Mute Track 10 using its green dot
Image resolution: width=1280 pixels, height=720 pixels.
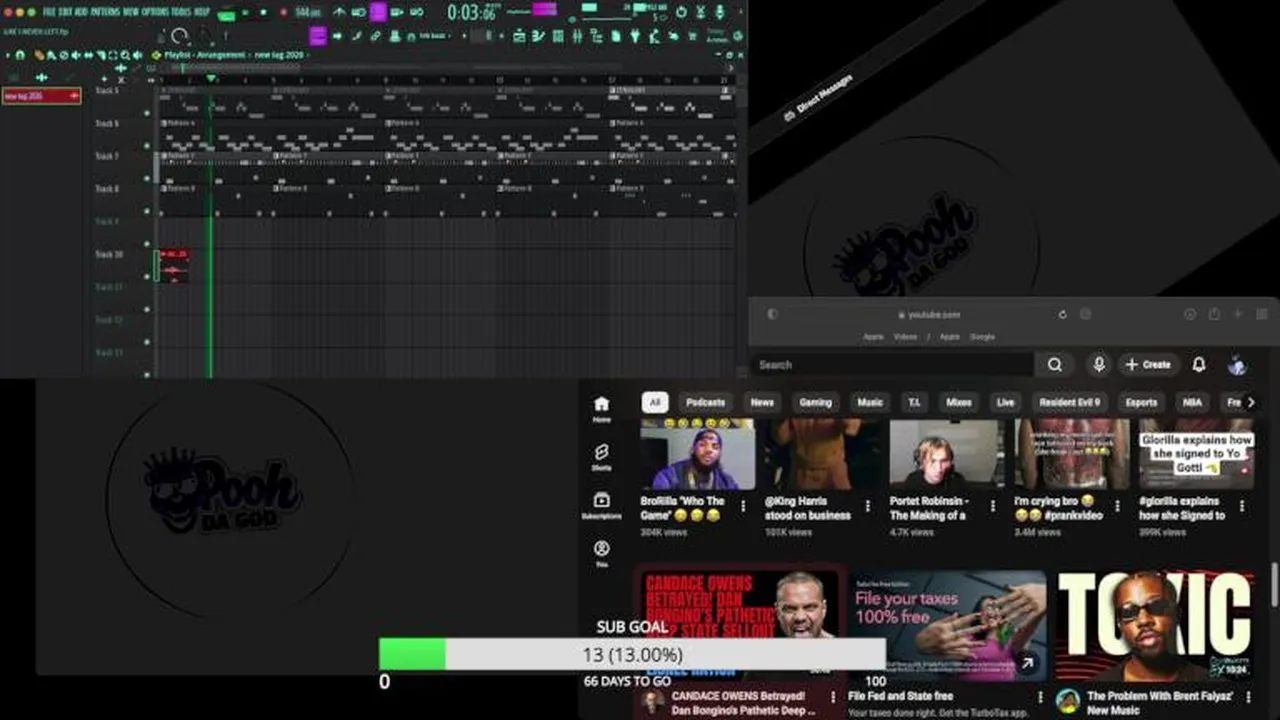point(147,277)
